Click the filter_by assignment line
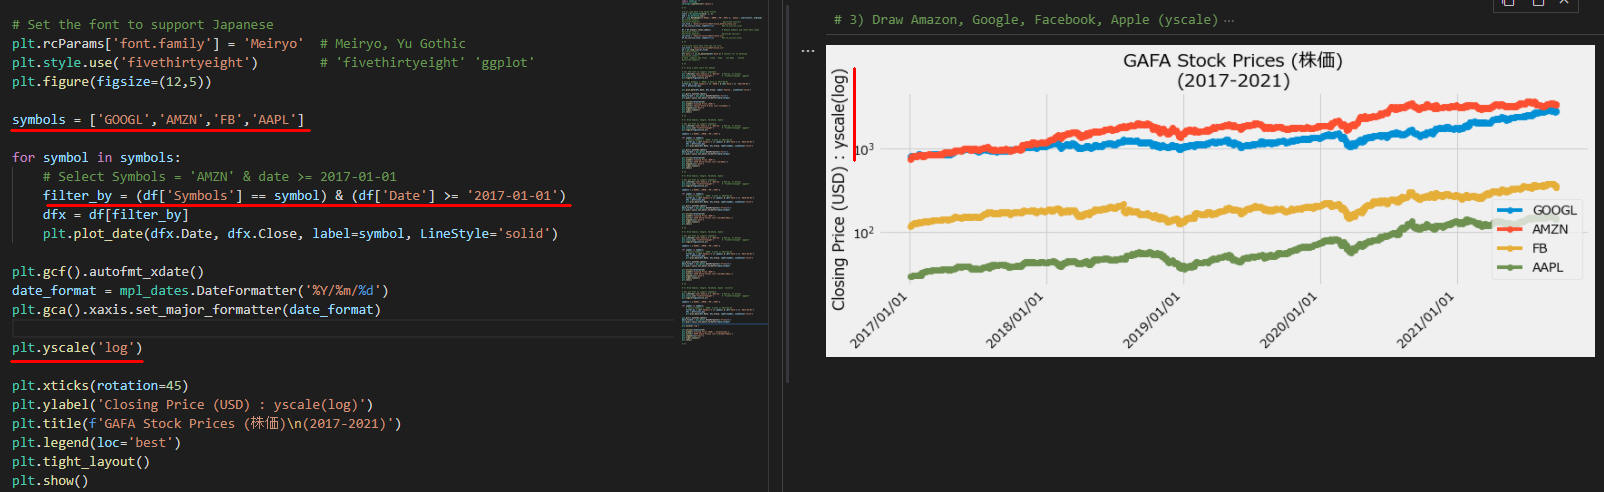Viewport: 1604px width, 492px height. click(x=304, y=195)
